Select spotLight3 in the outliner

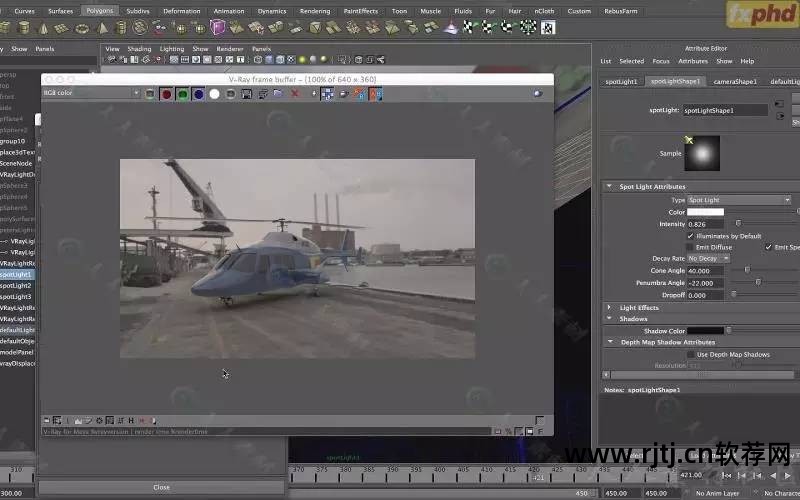(16, 296)
